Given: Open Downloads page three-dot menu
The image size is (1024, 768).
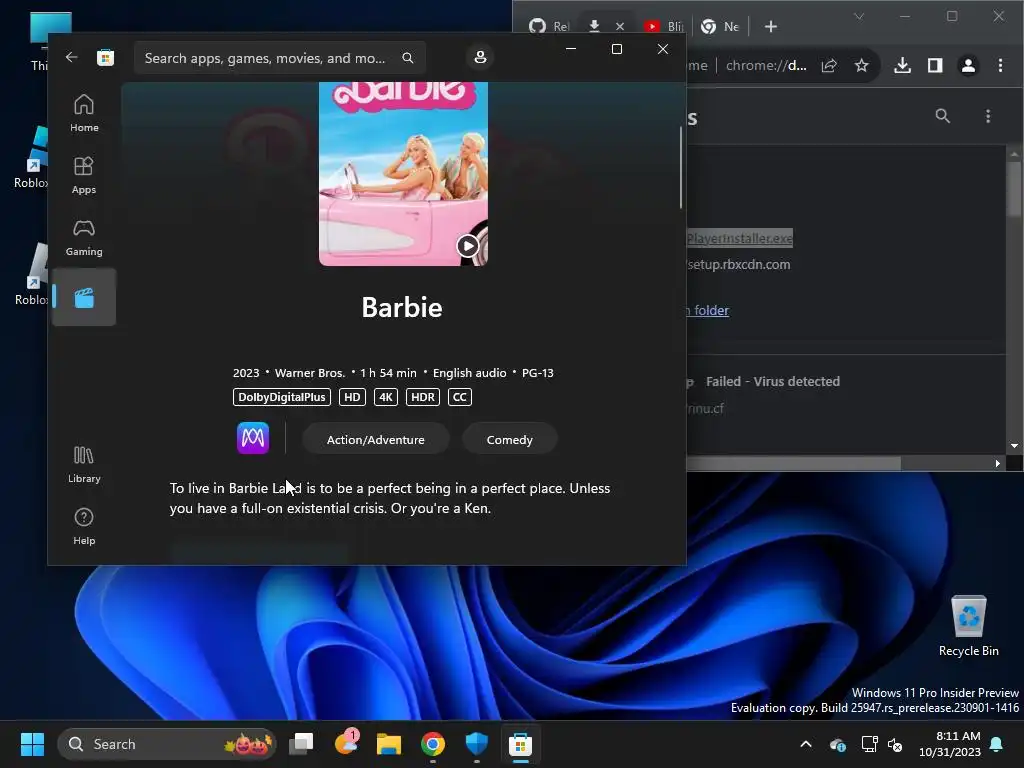Looking at the screenshot, I should 987,116.
